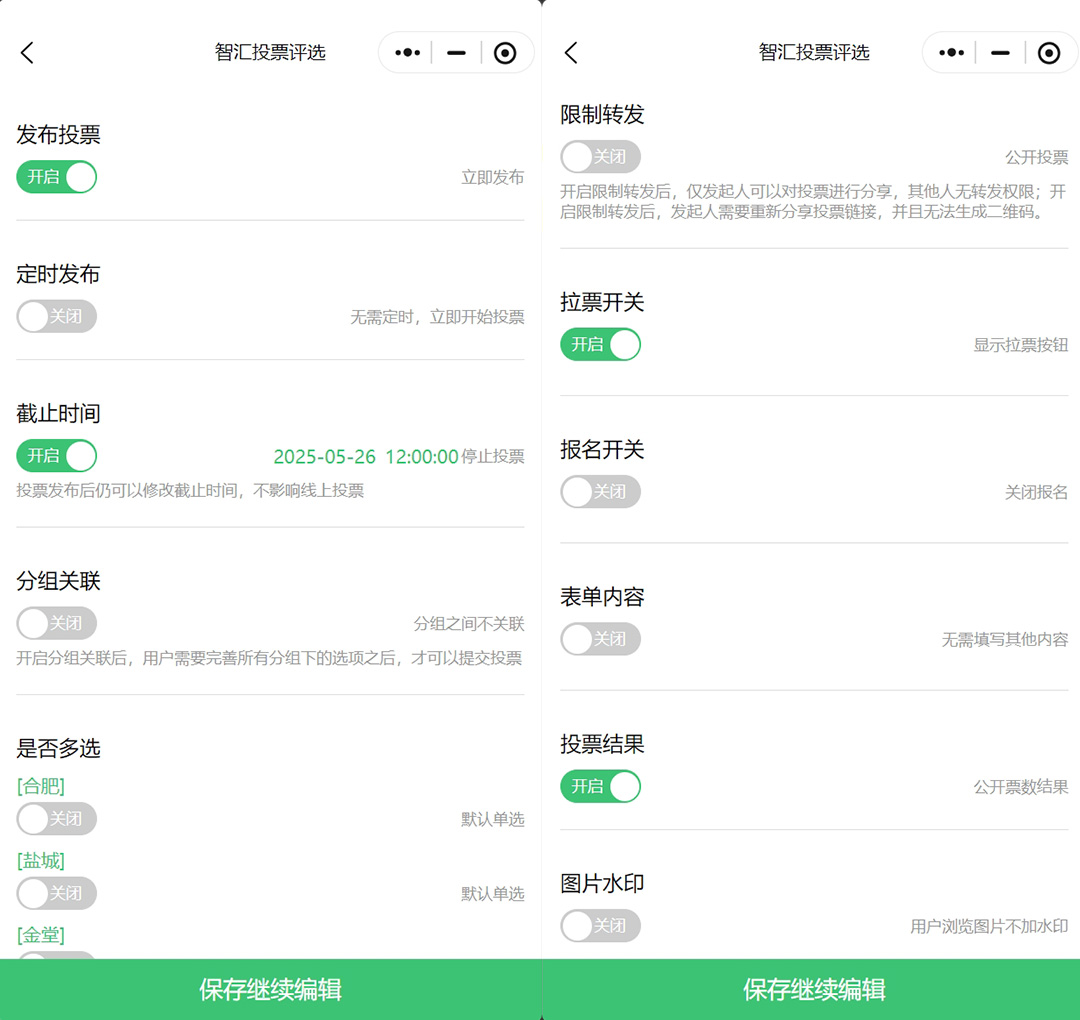Go back using right panel back arrow
The width and height of the screenshot is (1080, 1020).
pos(571,53)
